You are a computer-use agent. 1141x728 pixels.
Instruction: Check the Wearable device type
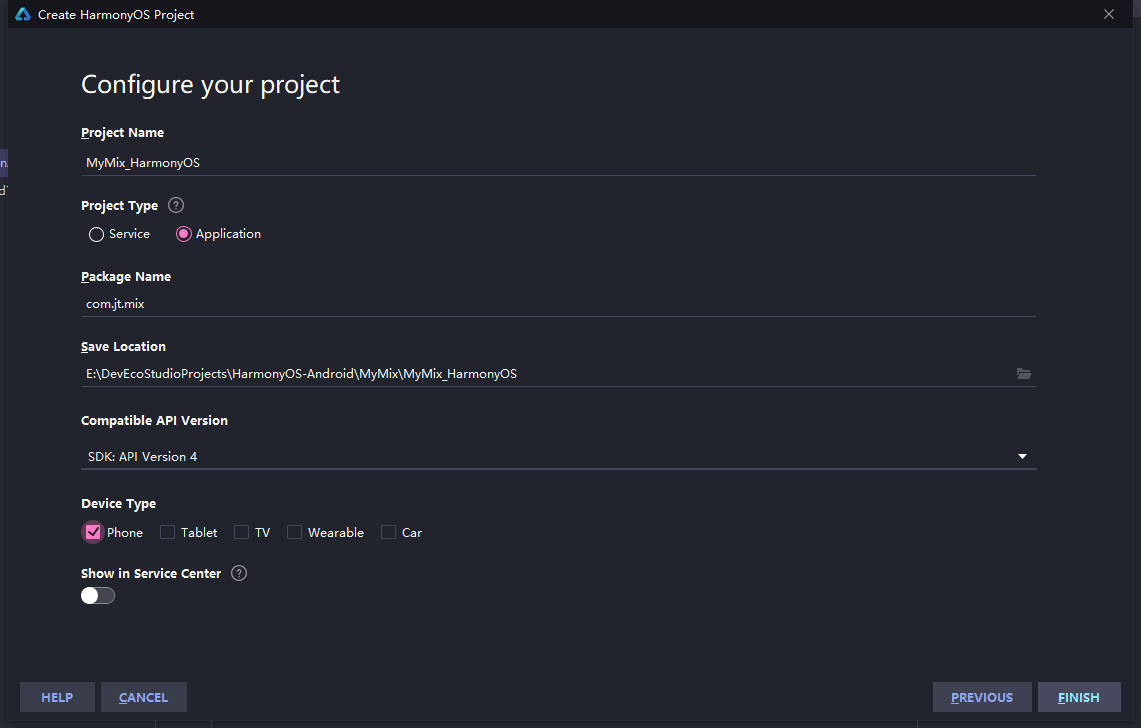(294, 532)
